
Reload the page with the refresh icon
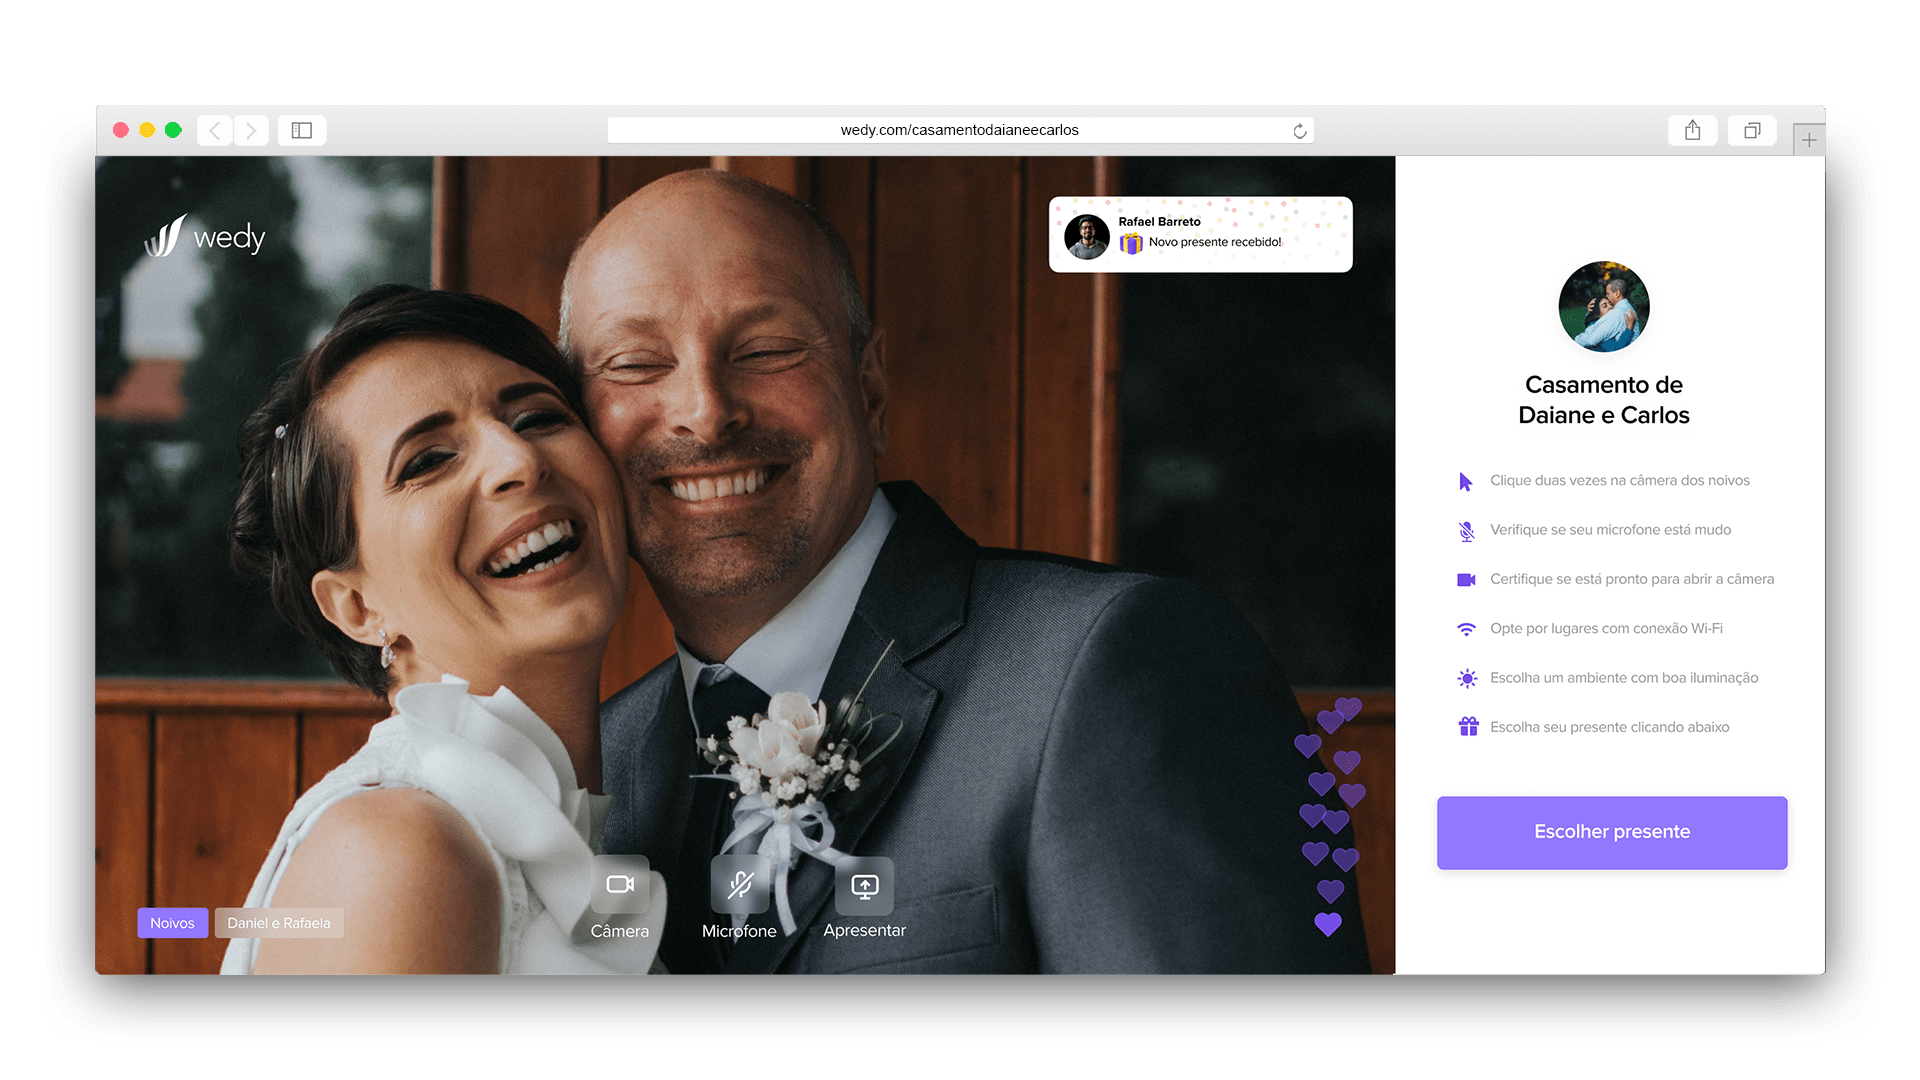coord(1299,131)
